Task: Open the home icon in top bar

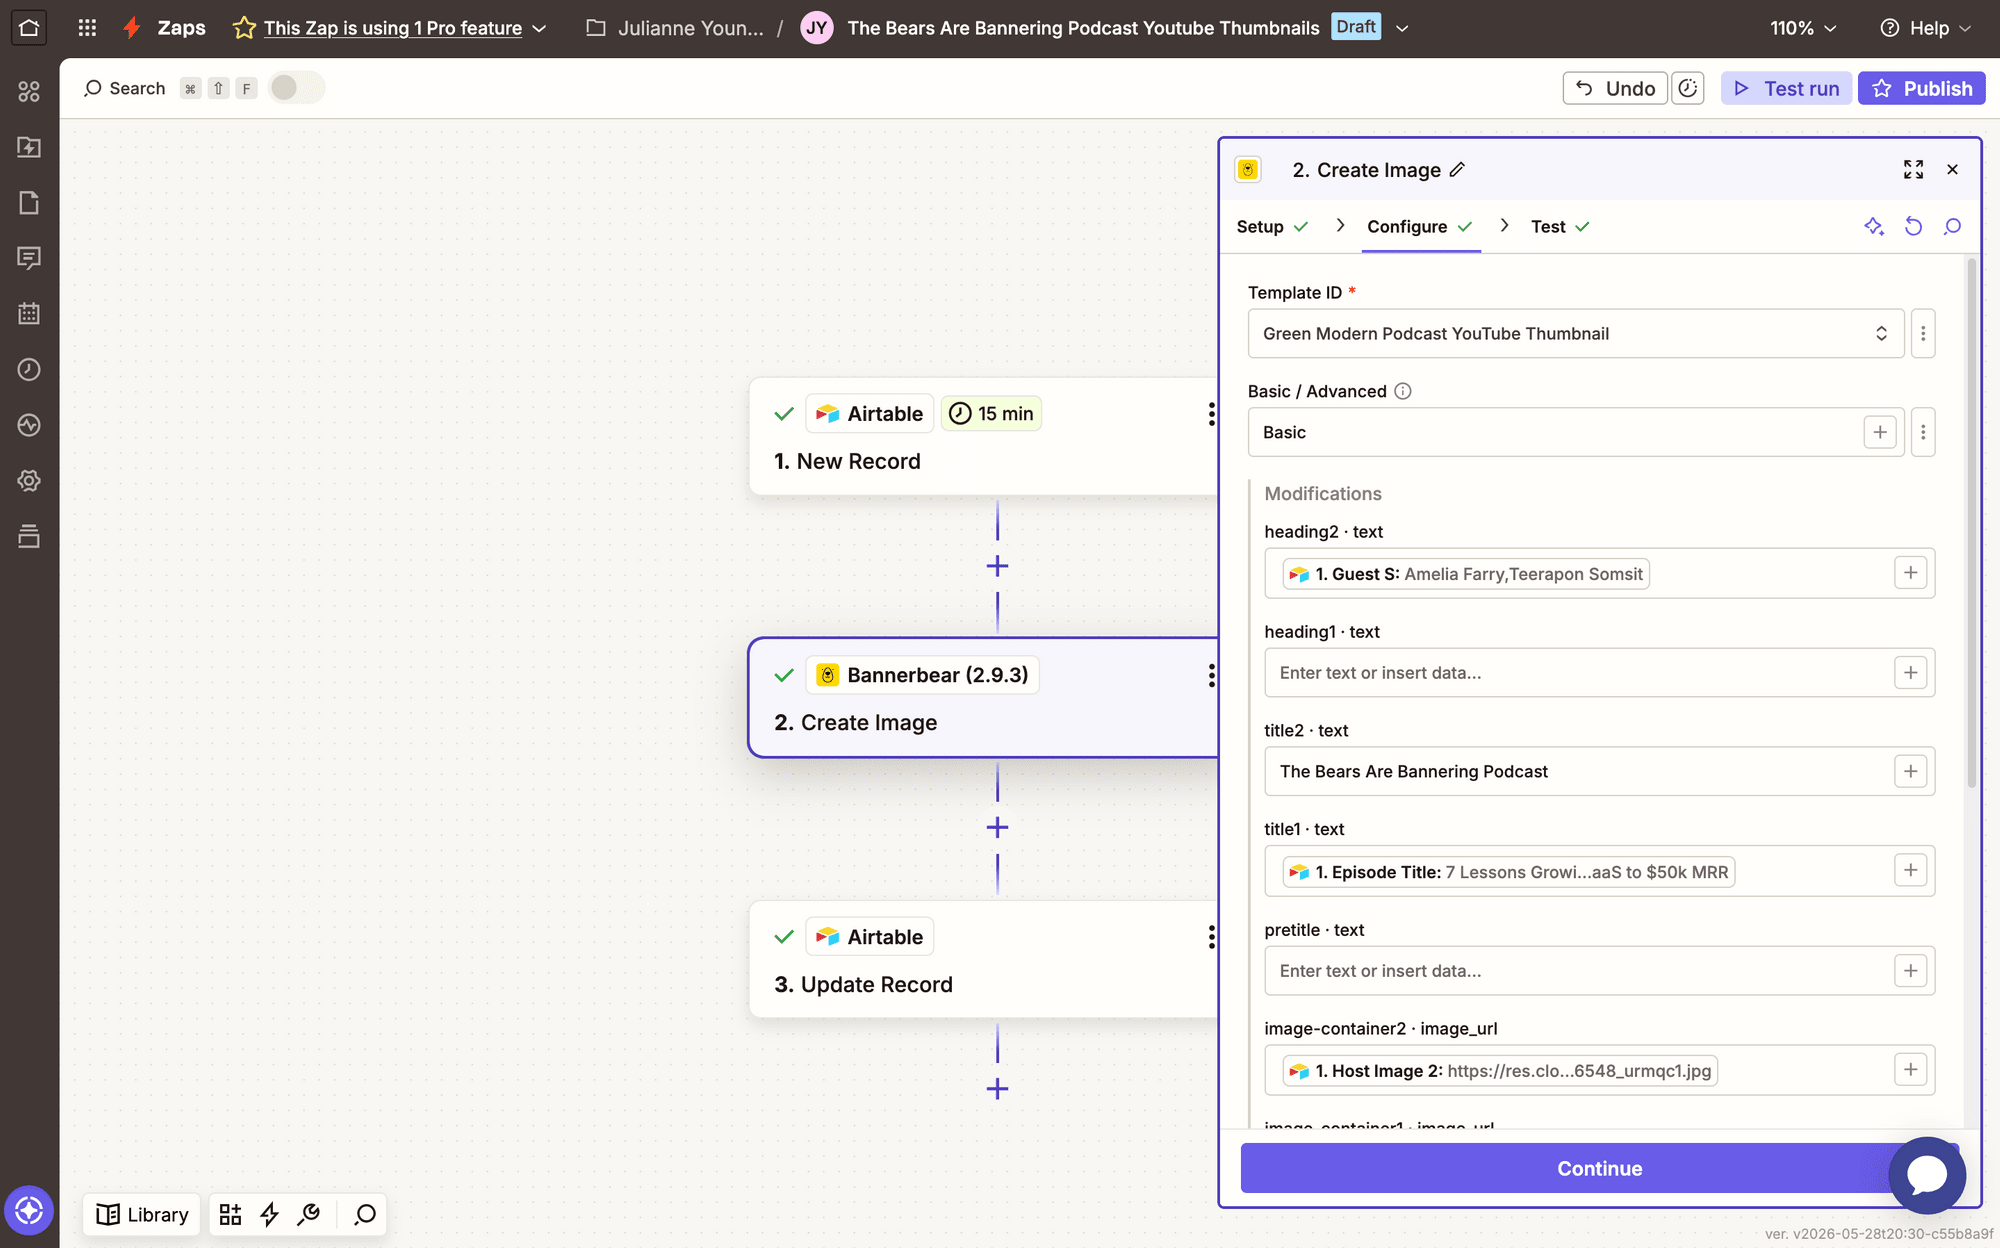Action: [29, 28]
